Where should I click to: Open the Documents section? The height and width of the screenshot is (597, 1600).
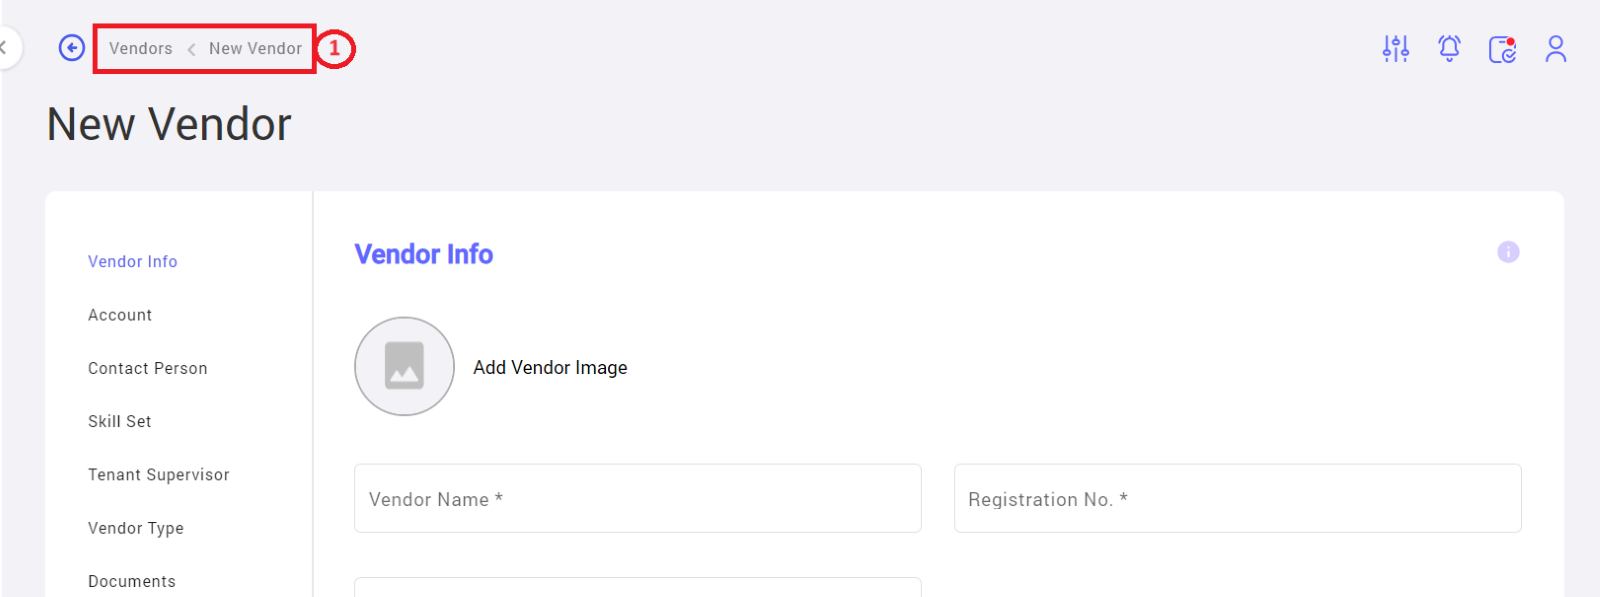(x=132, y=581)
